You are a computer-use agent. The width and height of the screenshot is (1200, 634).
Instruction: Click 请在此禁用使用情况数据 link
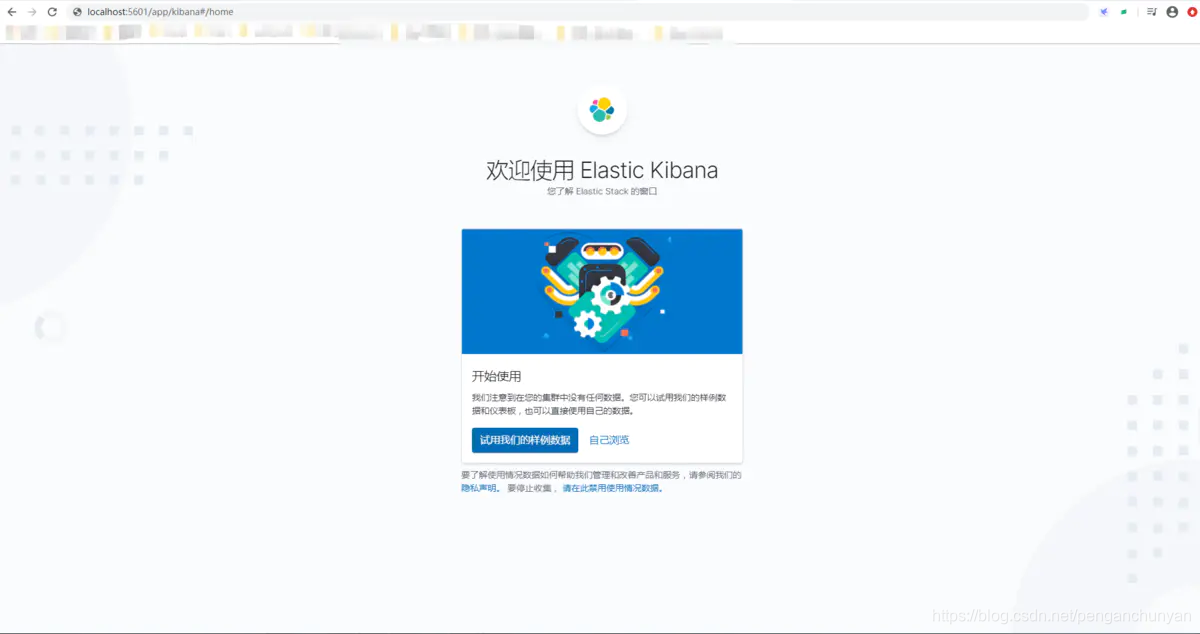click(611, 488)
